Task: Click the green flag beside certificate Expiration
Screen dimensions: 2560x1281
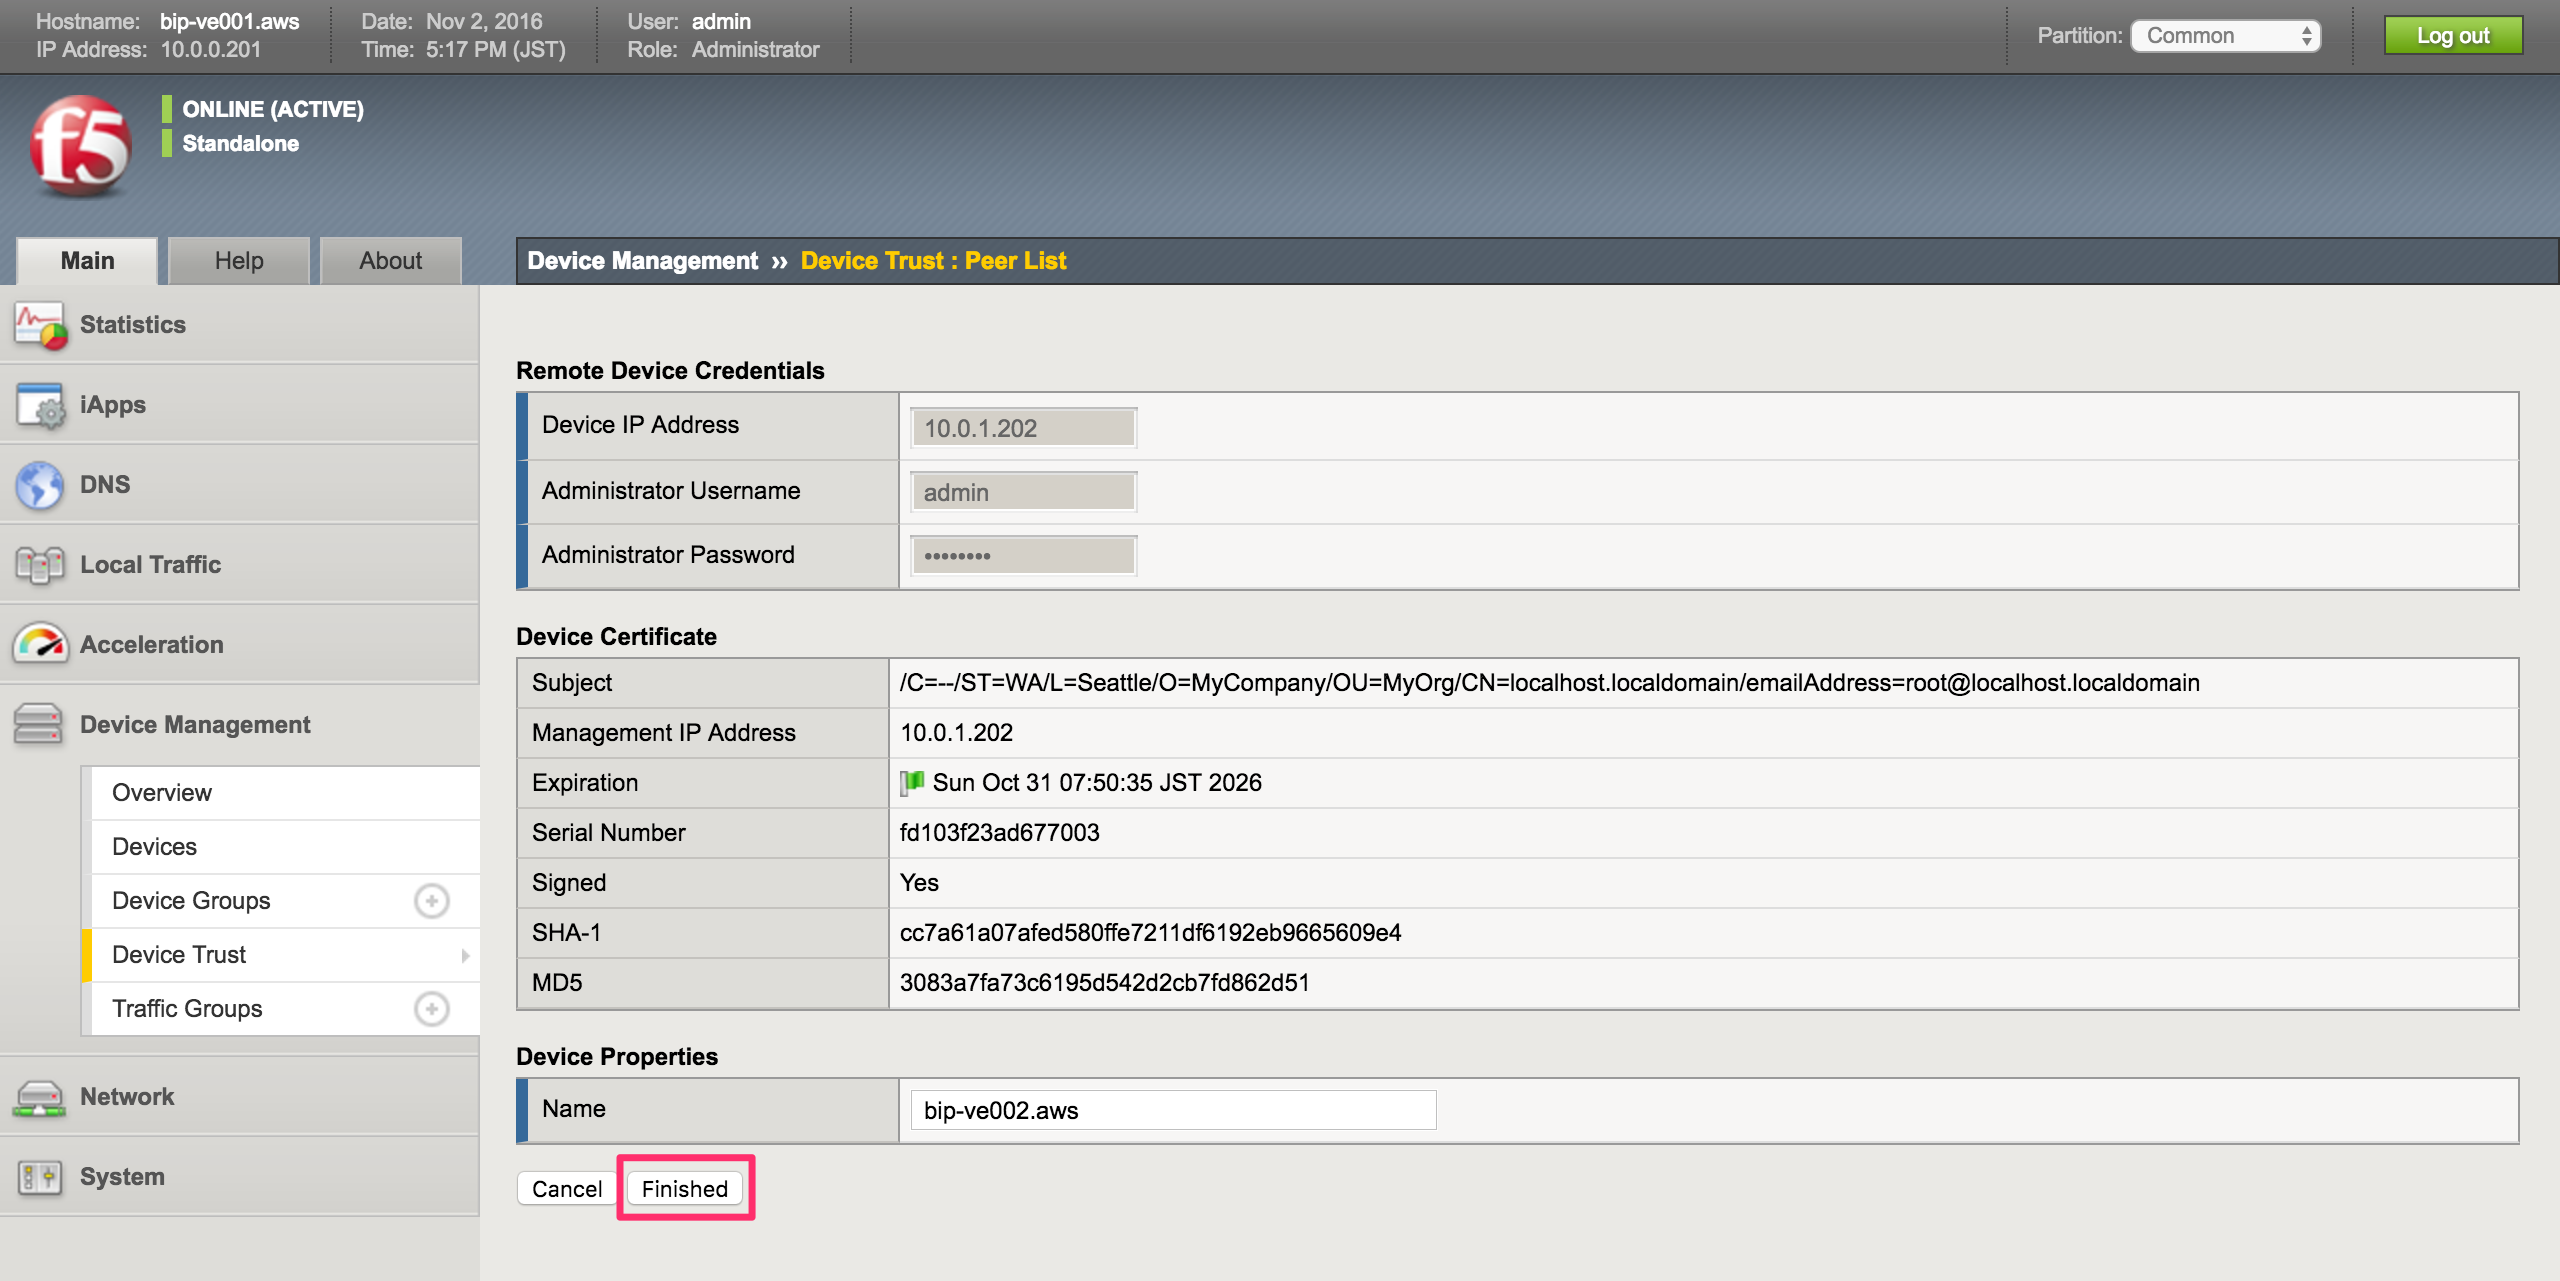Action: click(913, 782)
